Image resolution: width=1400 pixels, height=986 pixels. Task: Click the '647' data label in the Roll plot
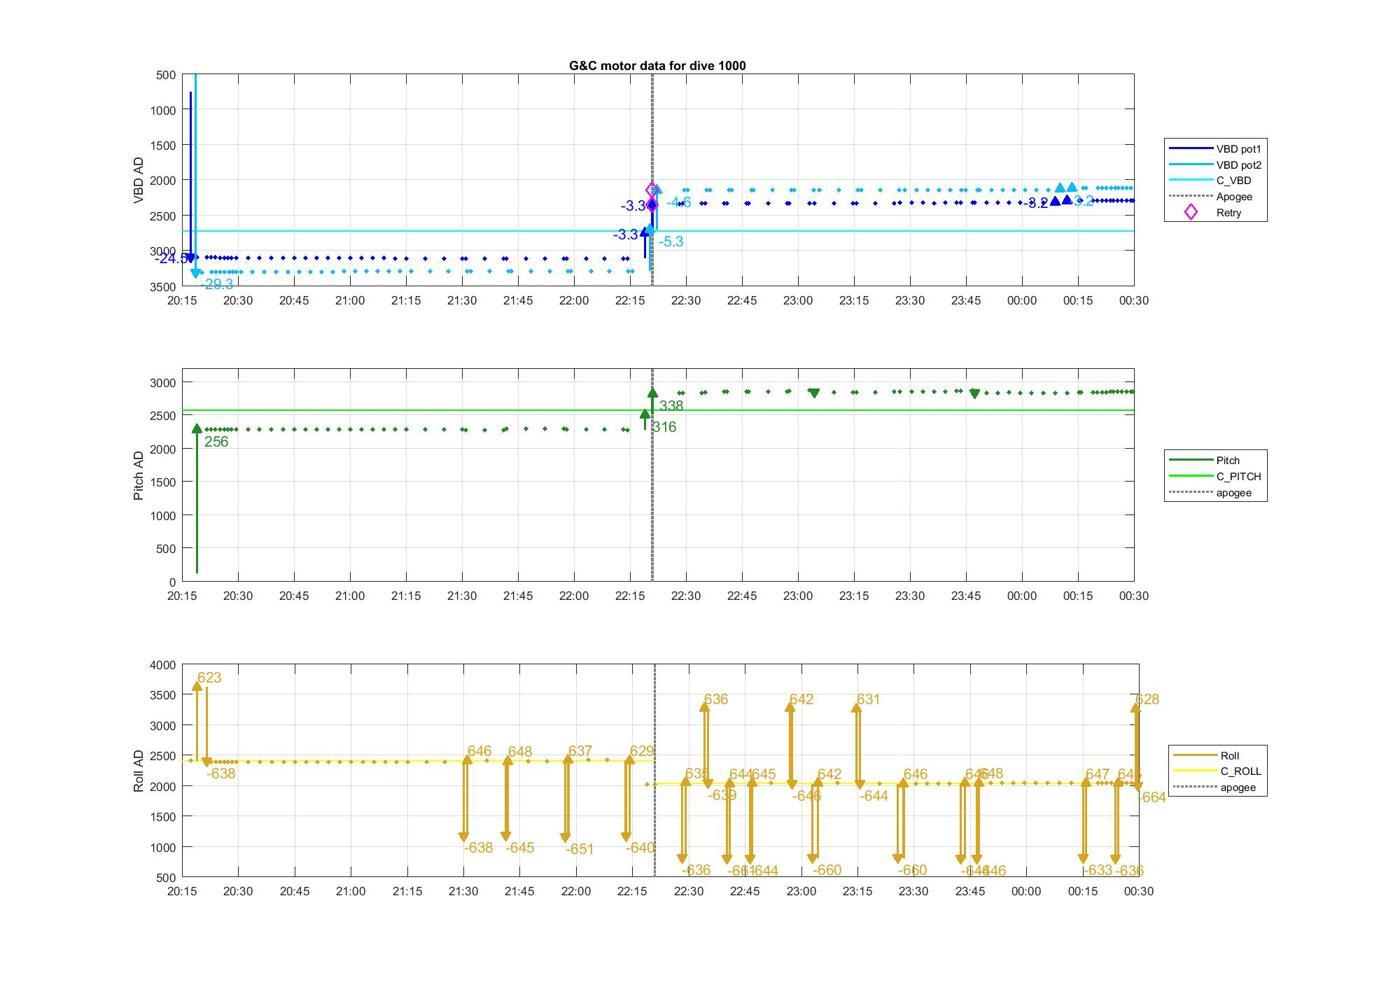tap(1097, 775)
